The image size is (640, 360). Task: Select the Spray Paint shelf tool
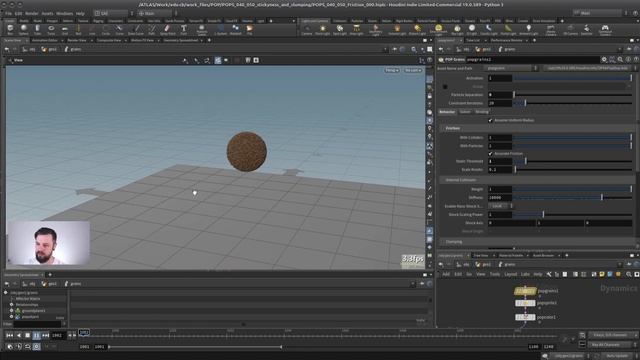(x=167, y=29)
